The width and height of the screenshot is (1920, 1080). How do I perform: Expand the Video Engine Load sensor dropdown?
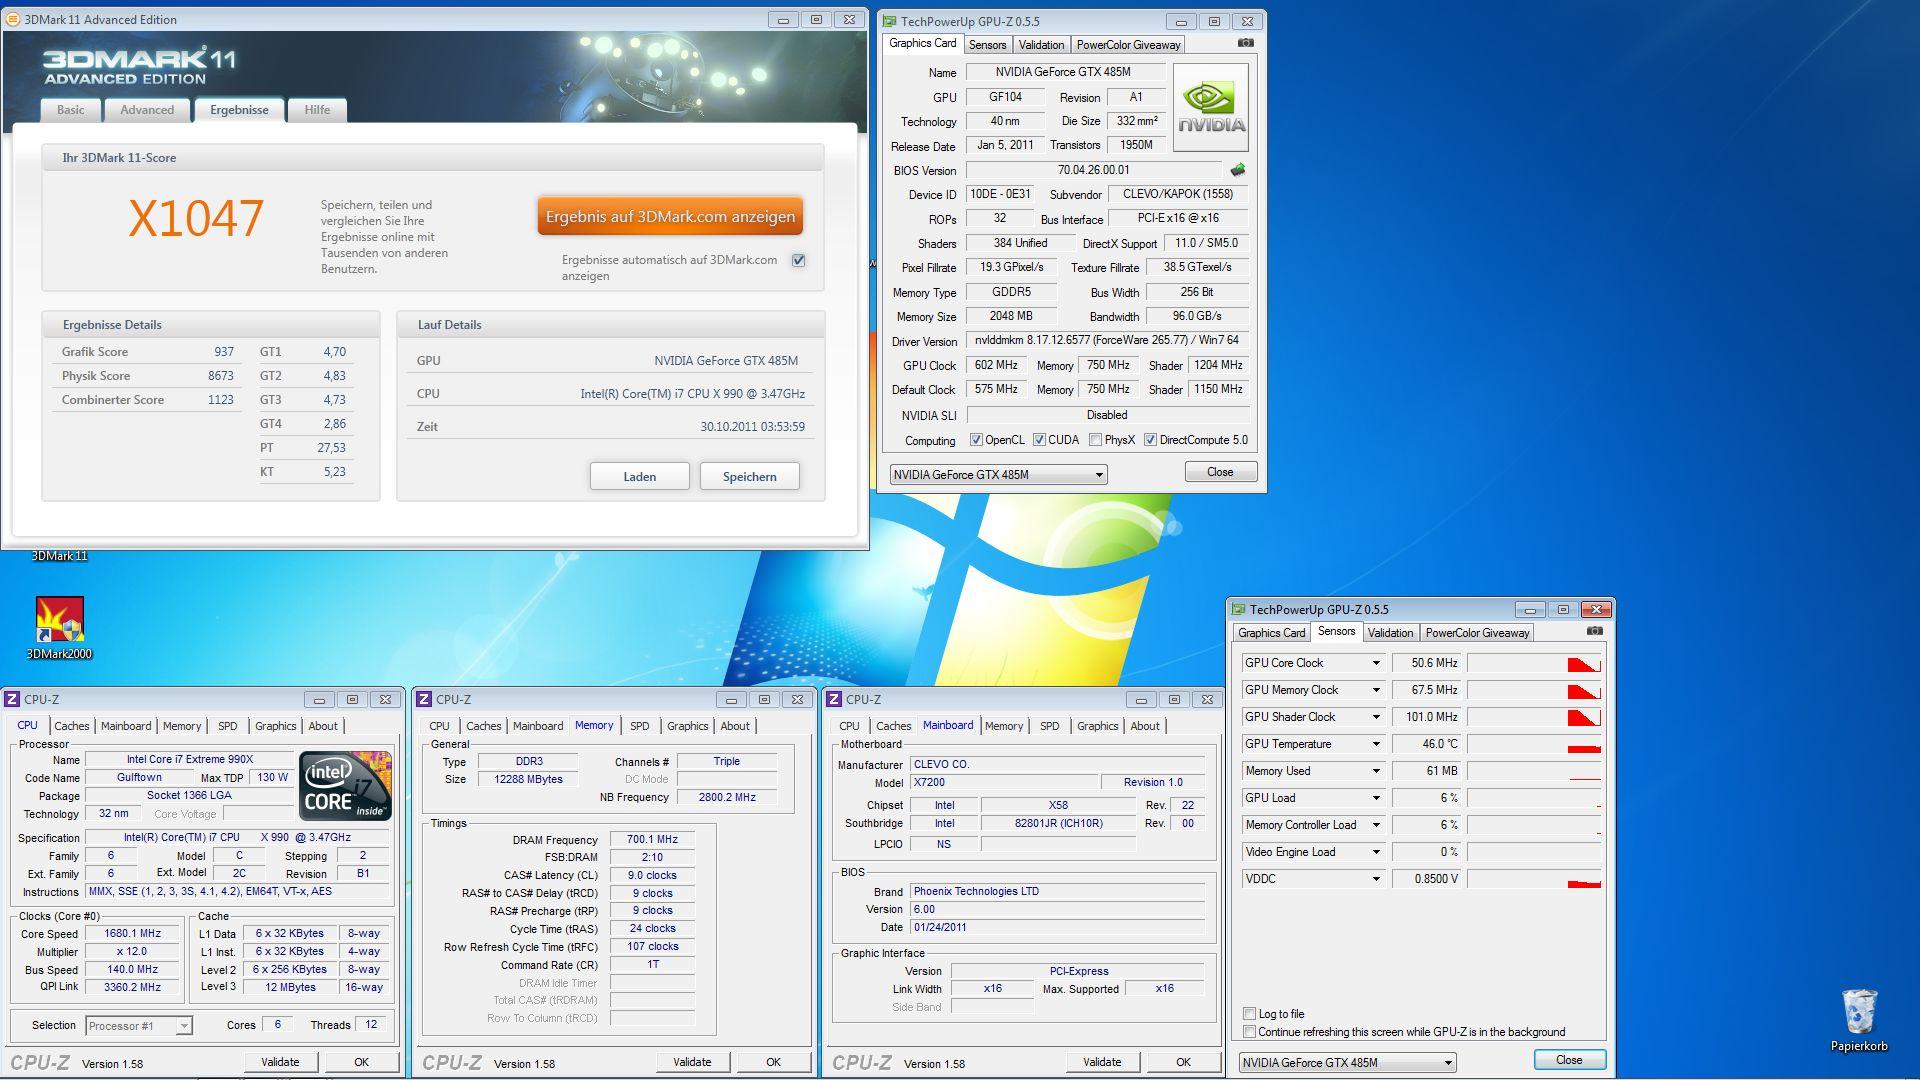[1375, 852]
